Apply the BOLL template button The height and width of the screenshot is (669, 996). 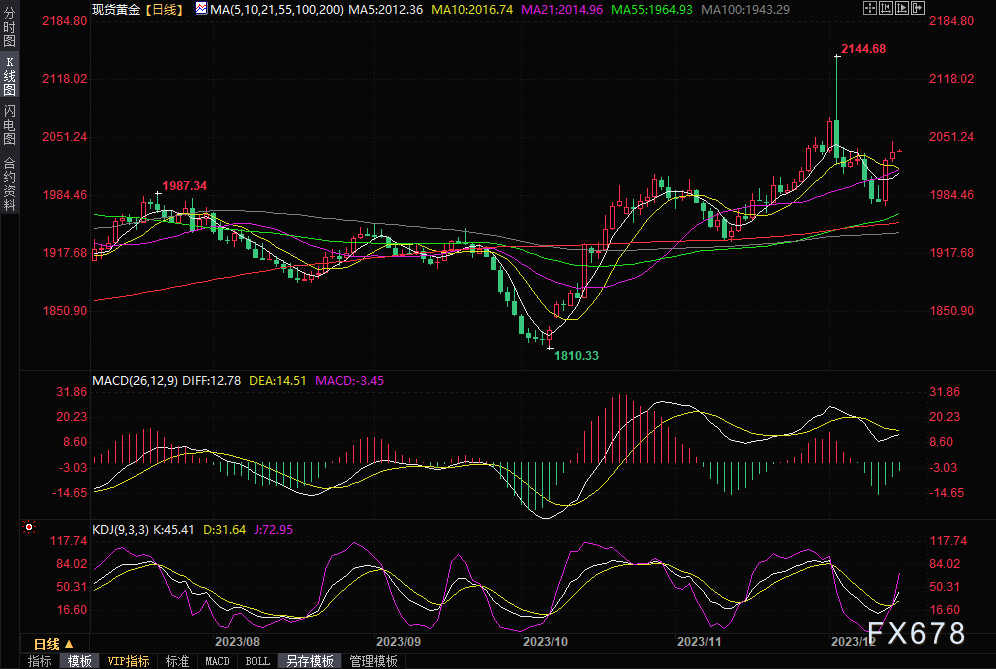click(257, 661)
